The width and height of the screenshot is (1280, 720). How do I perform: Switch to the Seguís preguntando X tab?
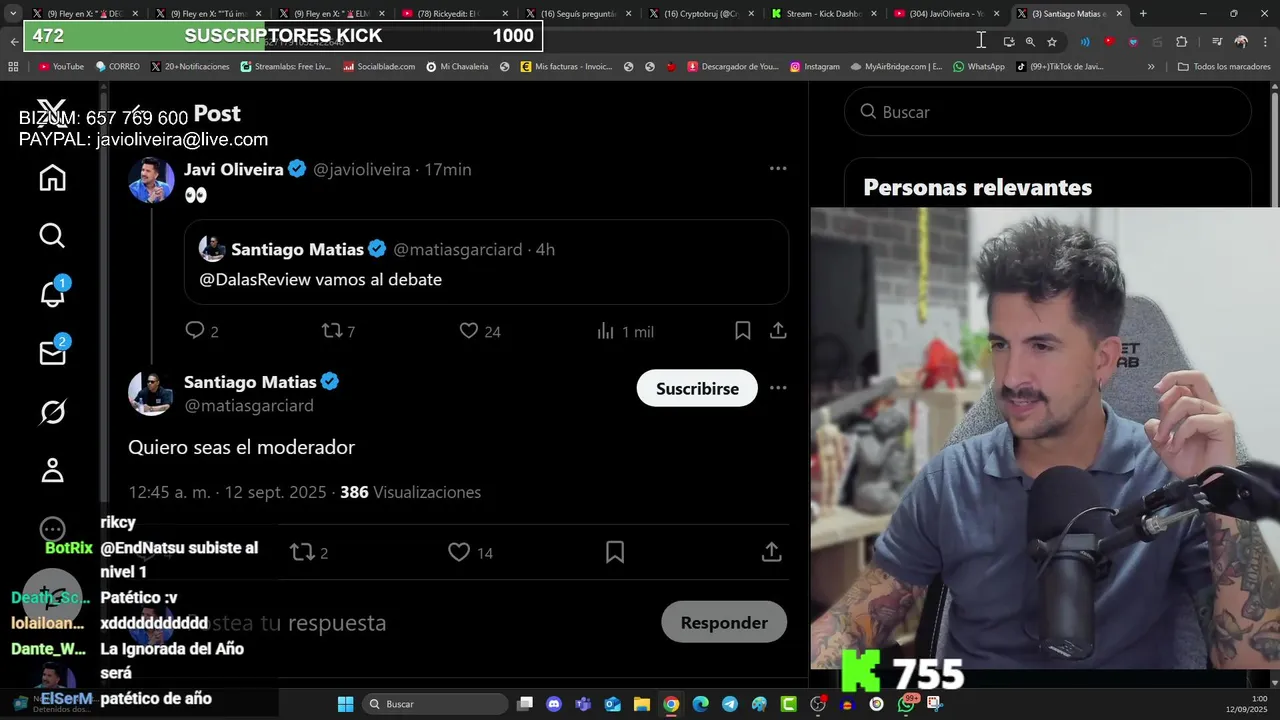577,14
